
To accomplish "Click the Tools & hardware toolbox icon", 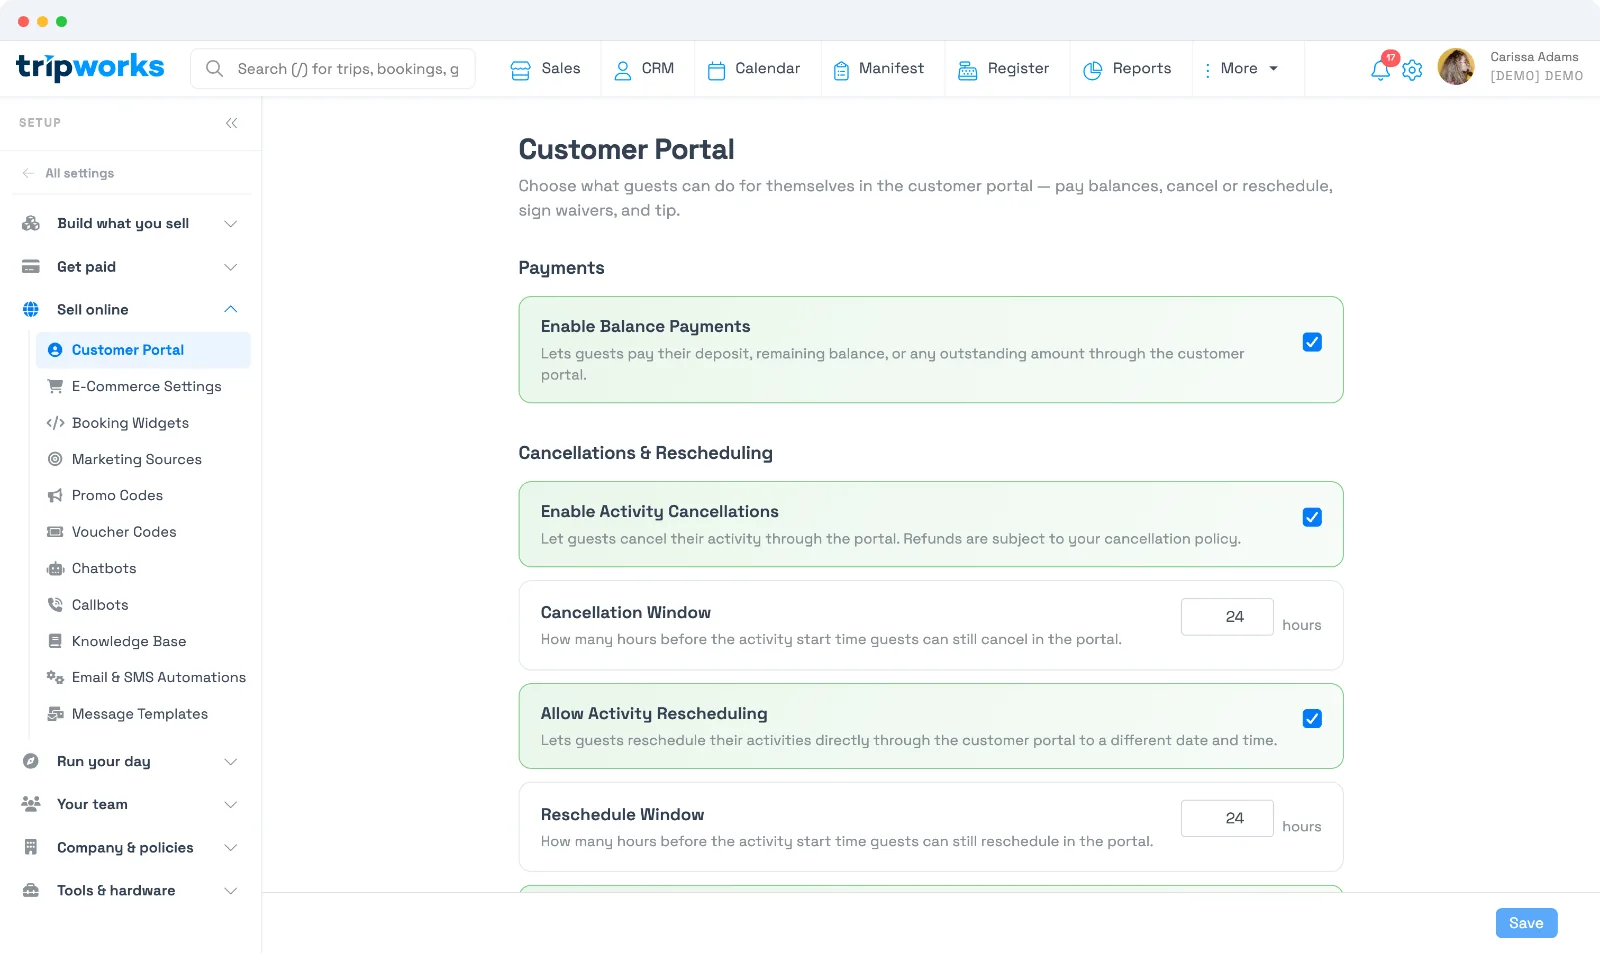I will click(x=31, y=890).
